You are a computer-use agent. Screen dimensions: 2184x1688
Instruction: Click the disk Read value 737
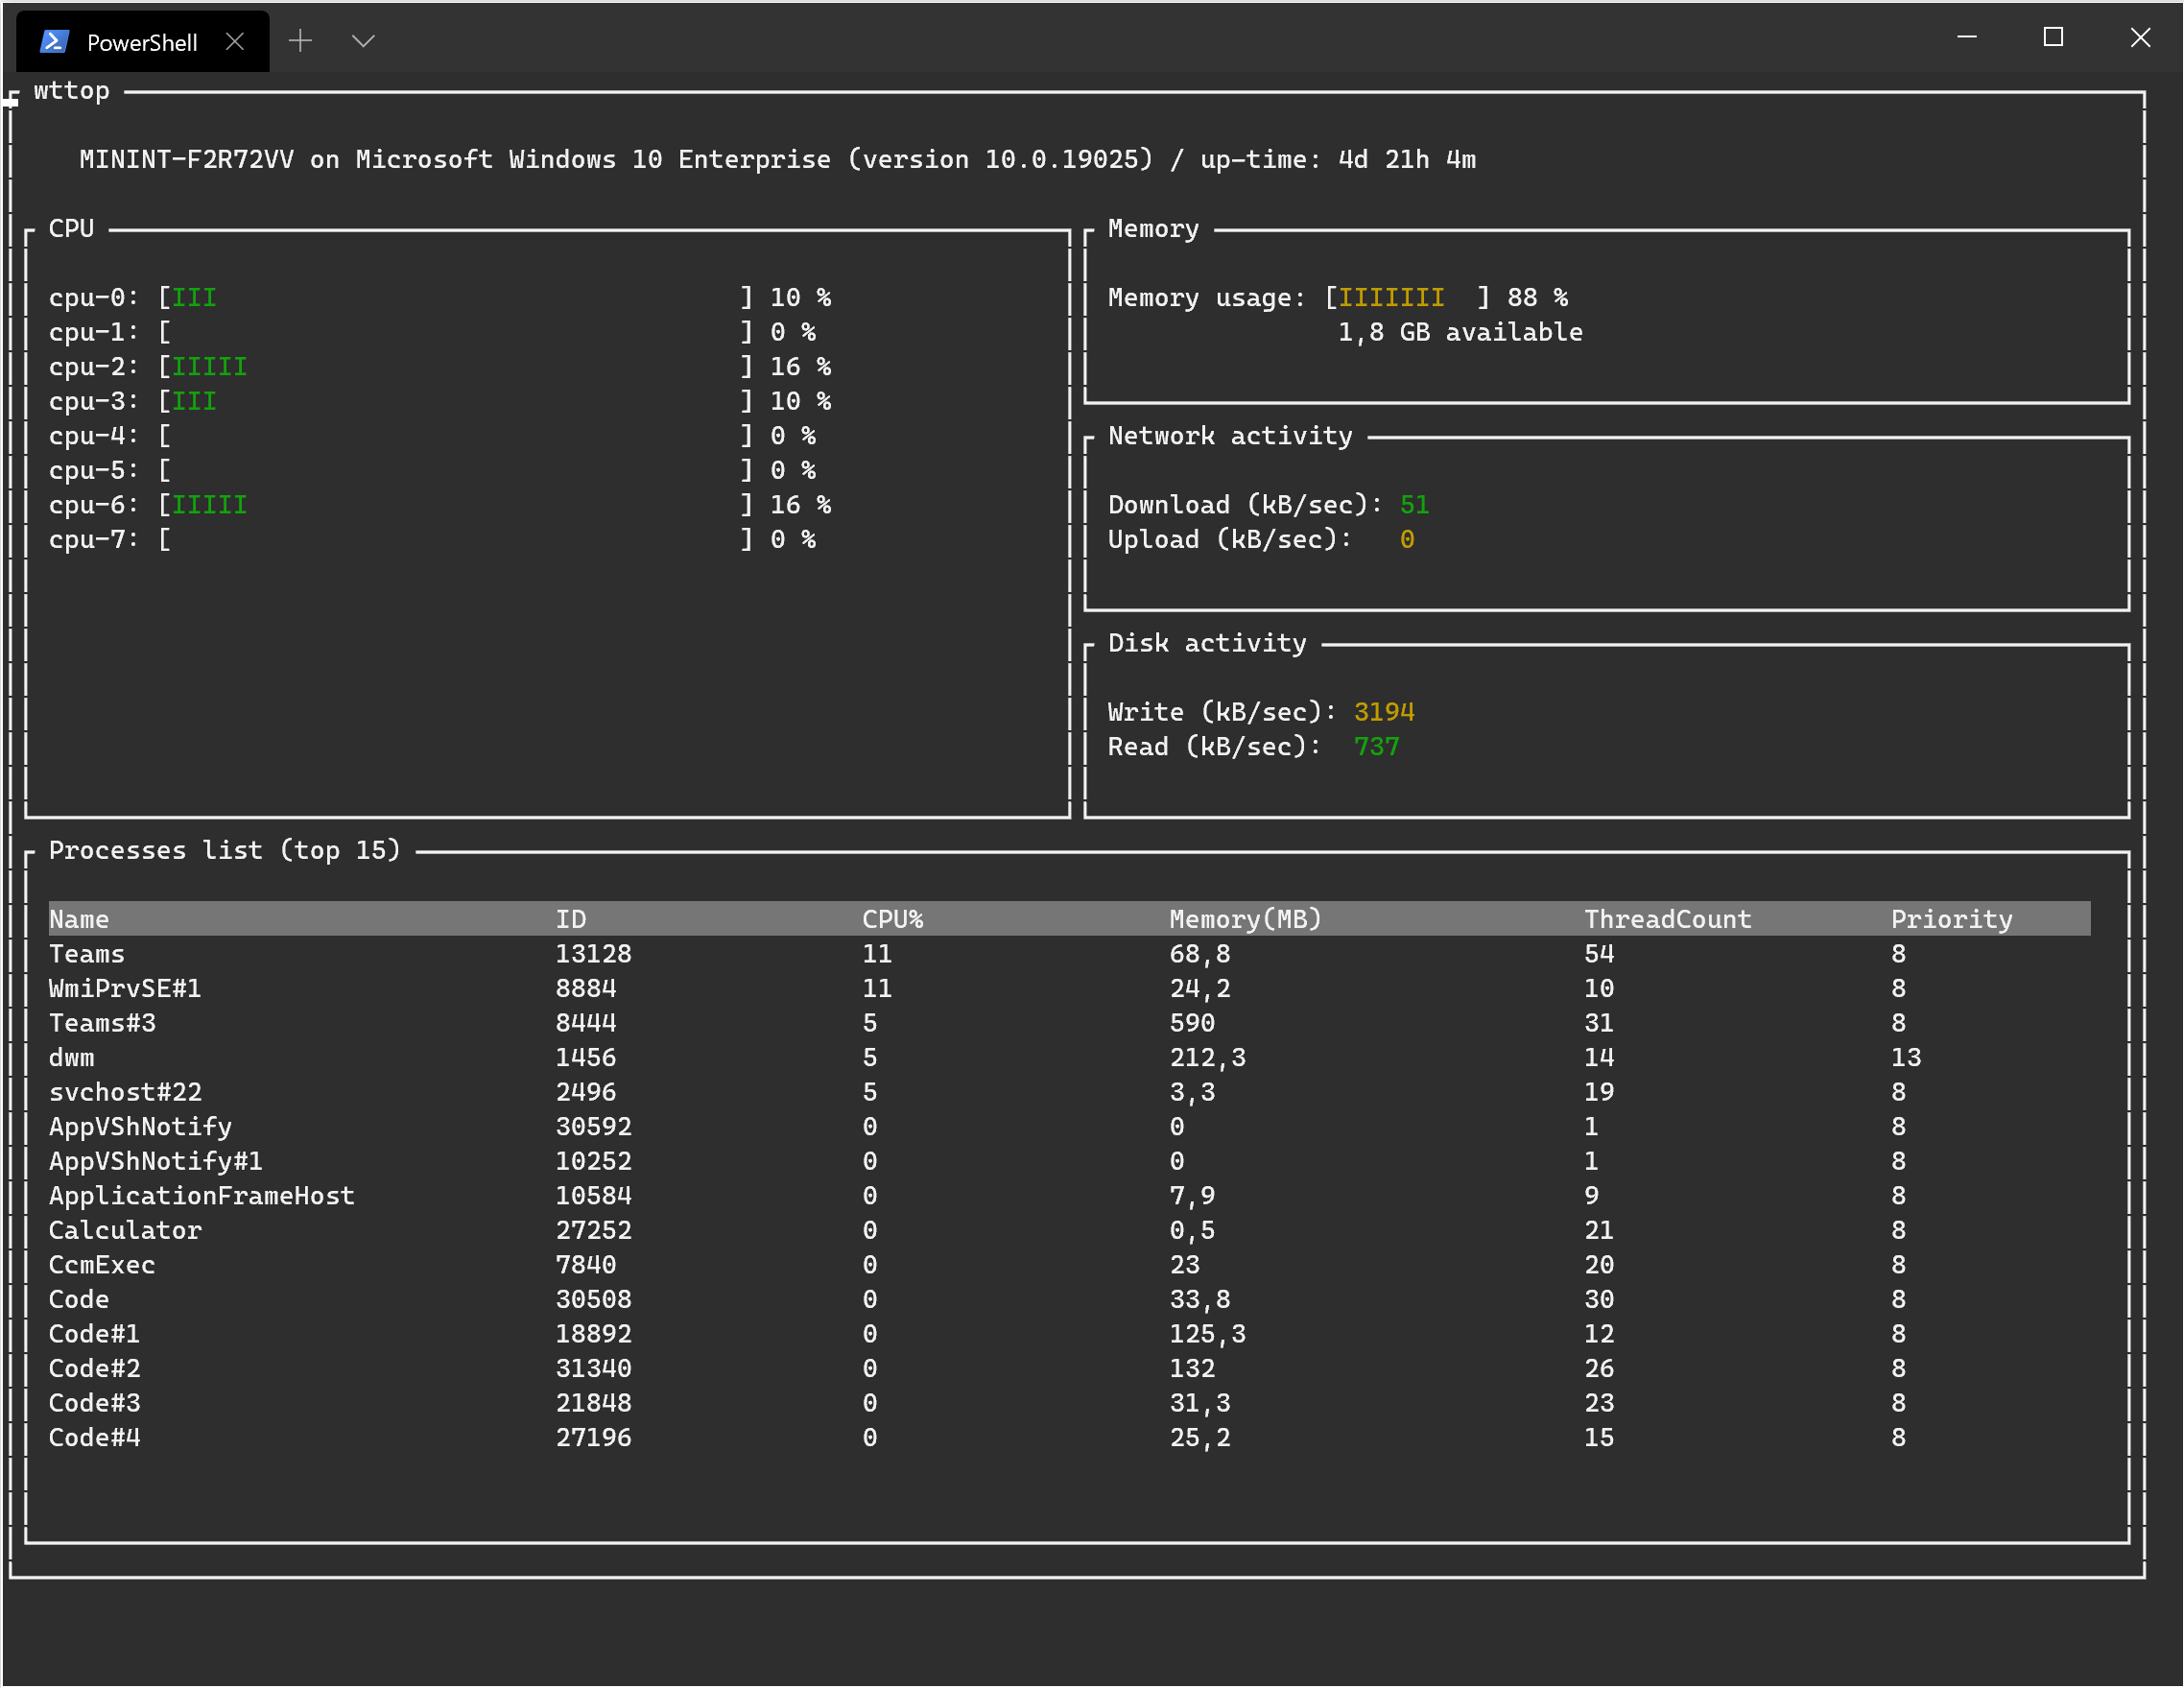pos(1376,746)
